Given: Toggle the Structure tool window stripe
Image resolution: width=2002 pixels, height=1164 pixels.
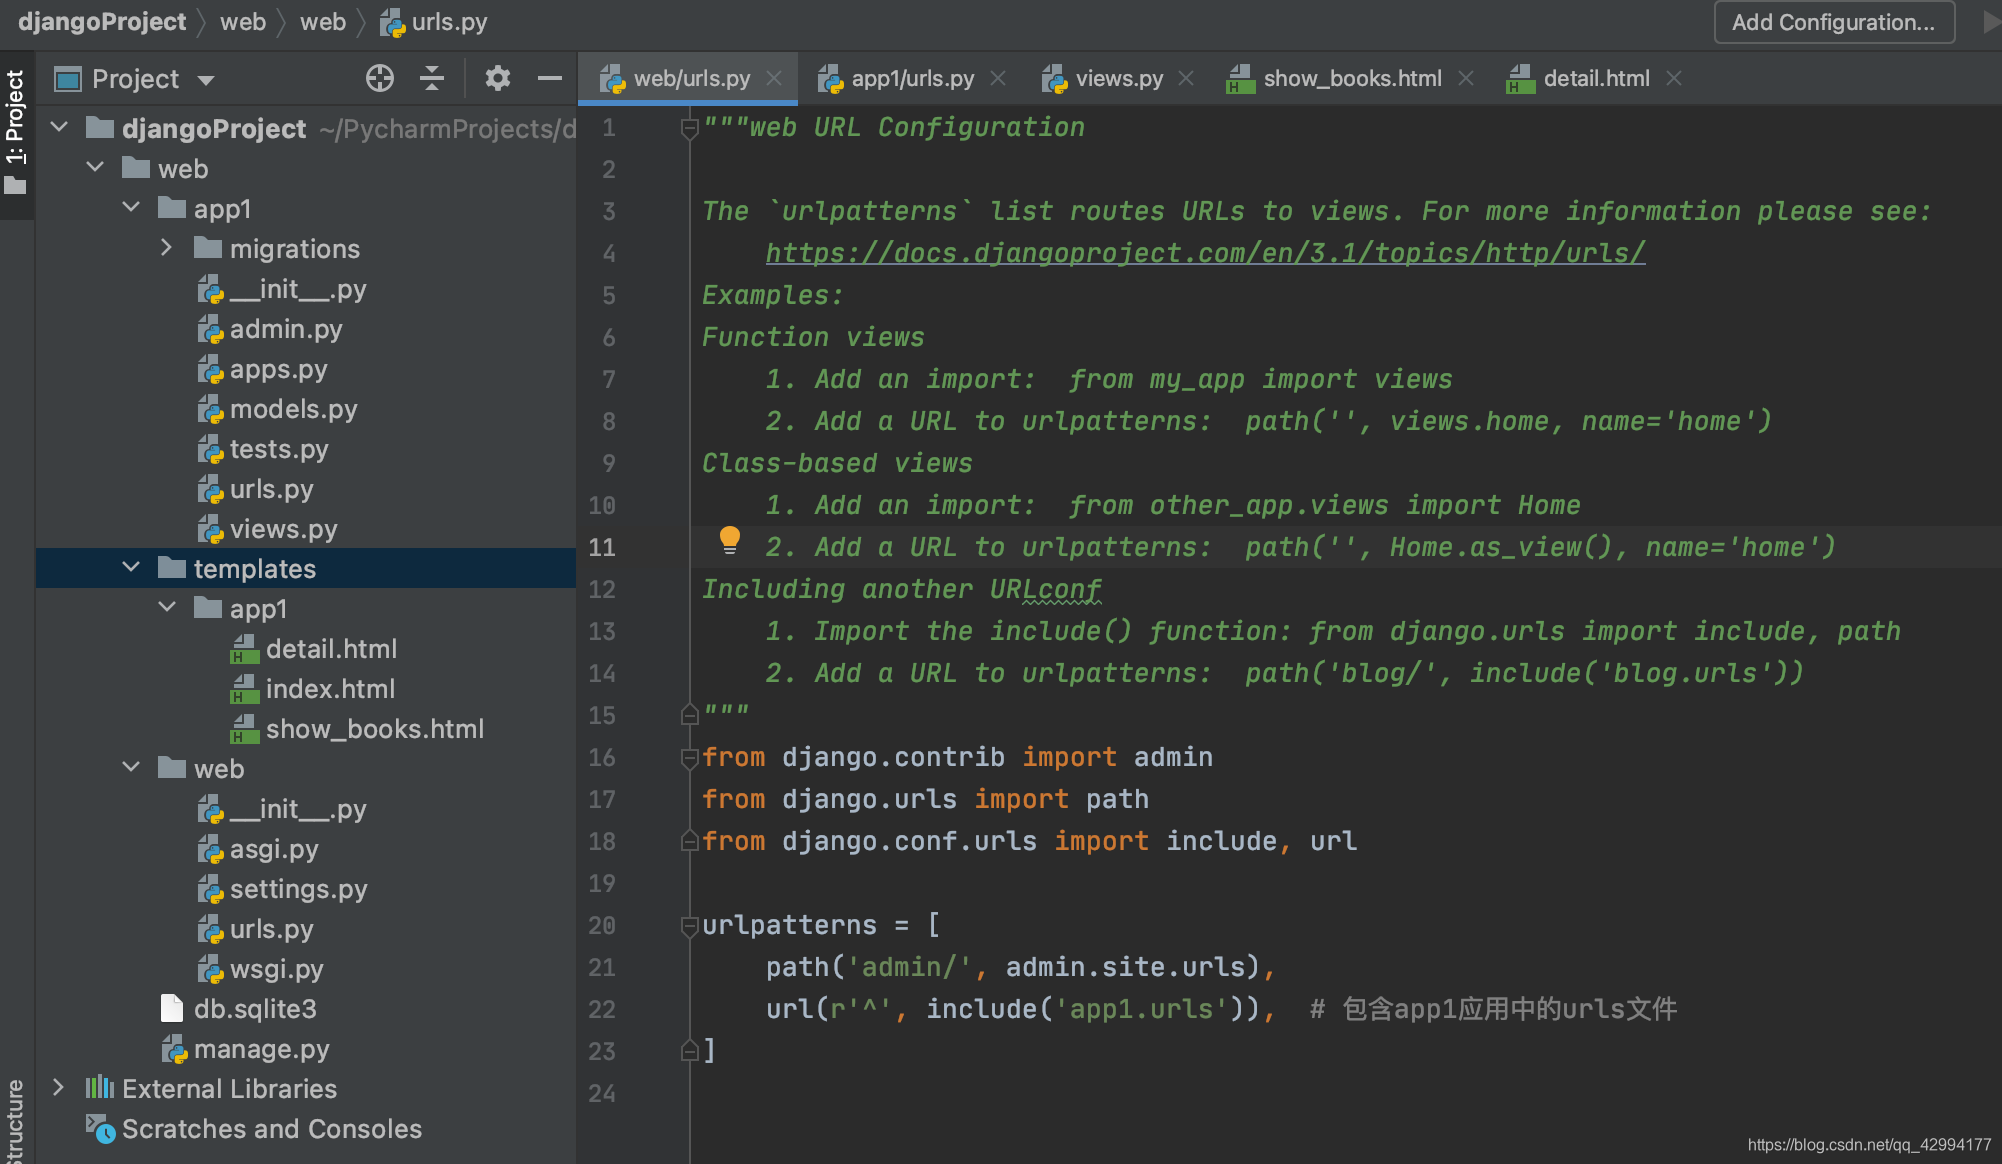Looking at the screenshot, I should [15, 1120].
